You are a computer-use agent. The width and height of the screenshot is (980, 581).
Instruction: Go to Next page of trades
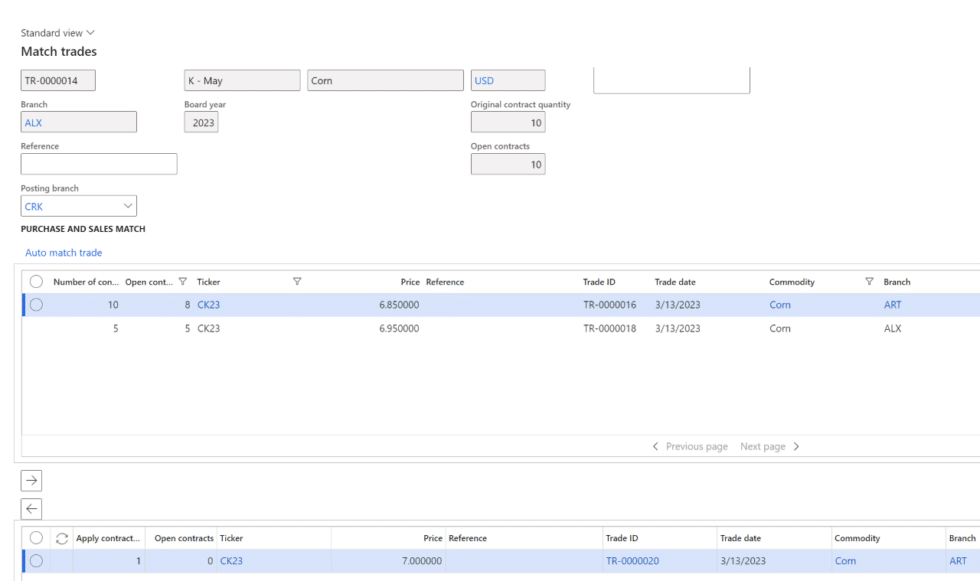763,446
